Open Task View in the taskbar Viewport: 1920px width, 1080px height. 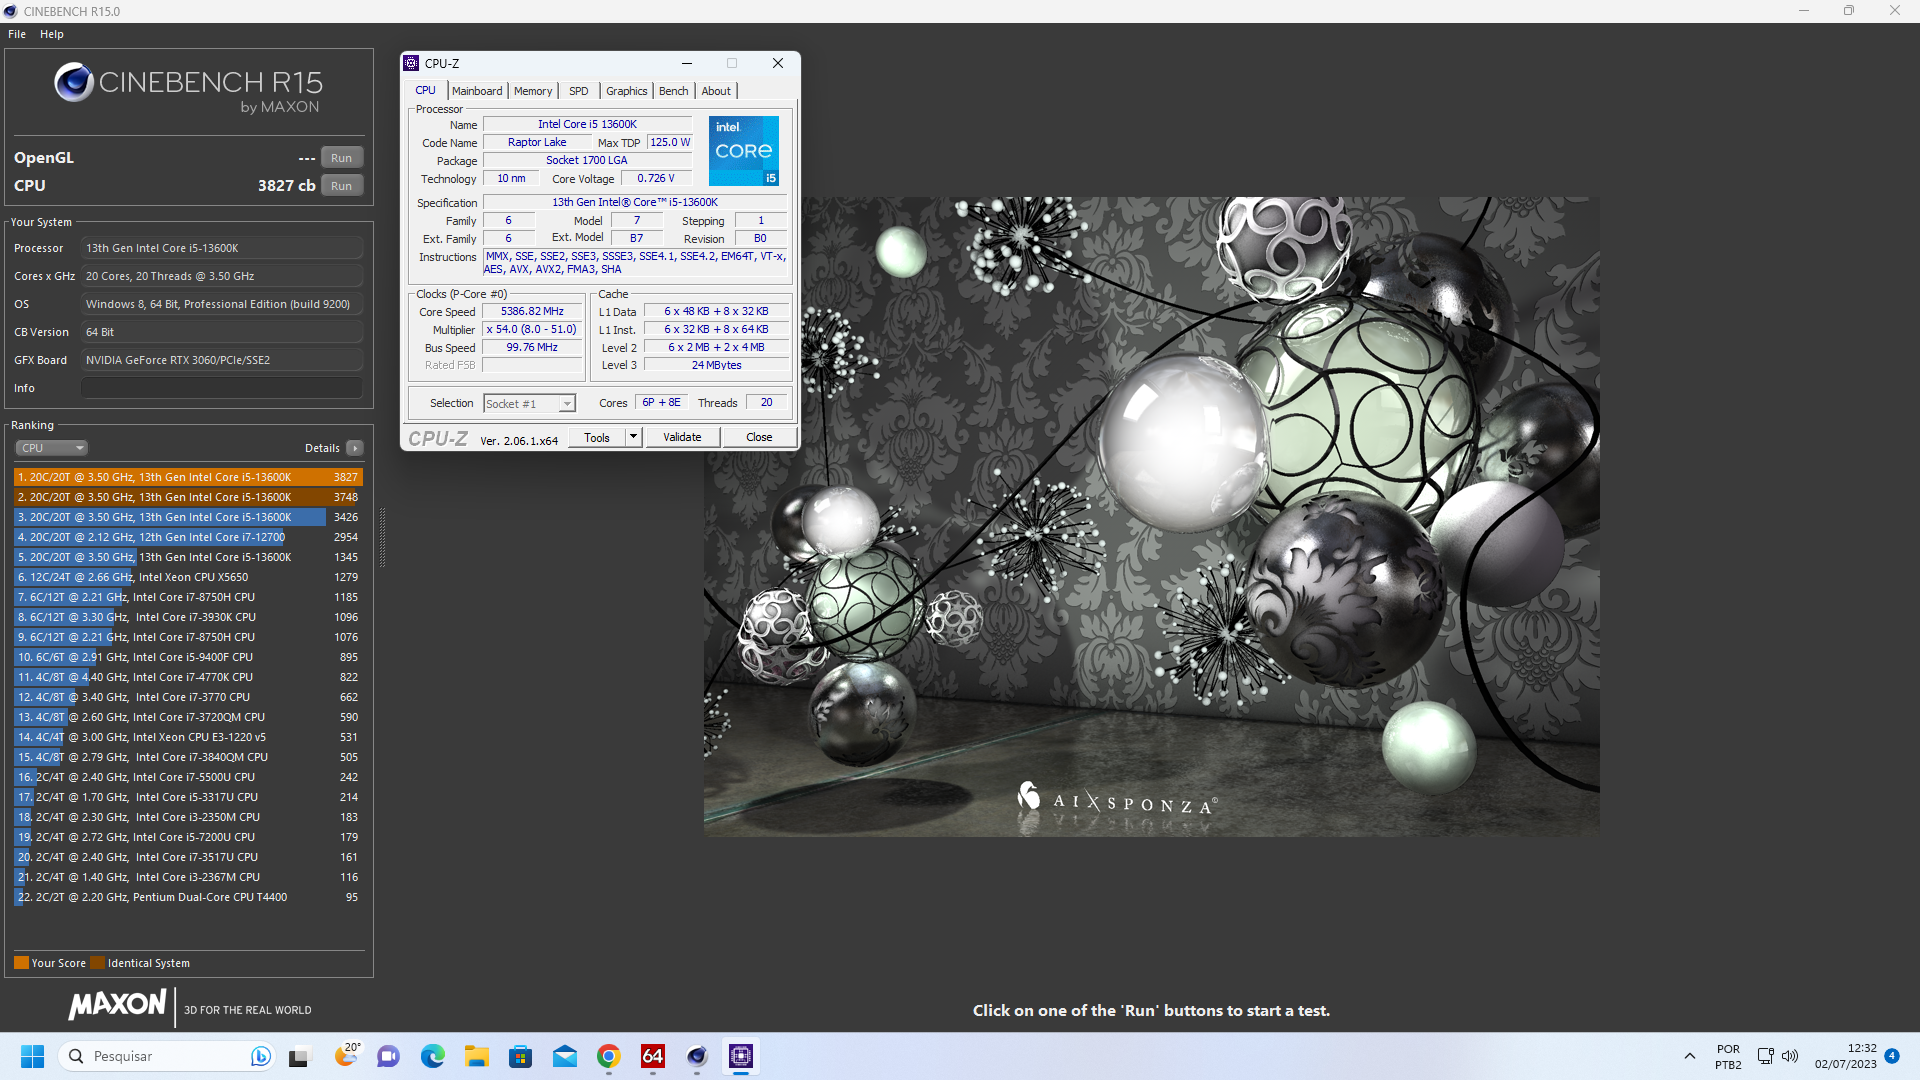click(299, 1057)
